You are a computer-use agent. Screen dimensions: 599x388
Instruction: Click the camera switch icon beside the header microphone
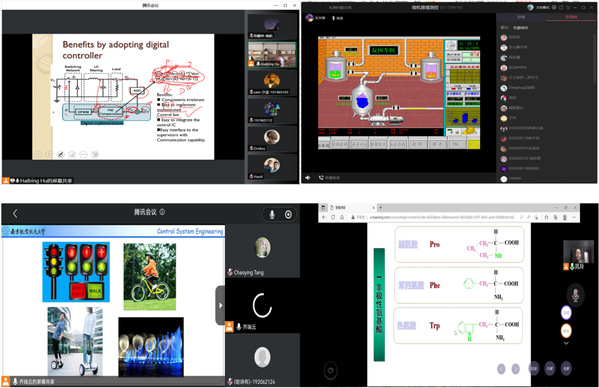coord(288,215)
